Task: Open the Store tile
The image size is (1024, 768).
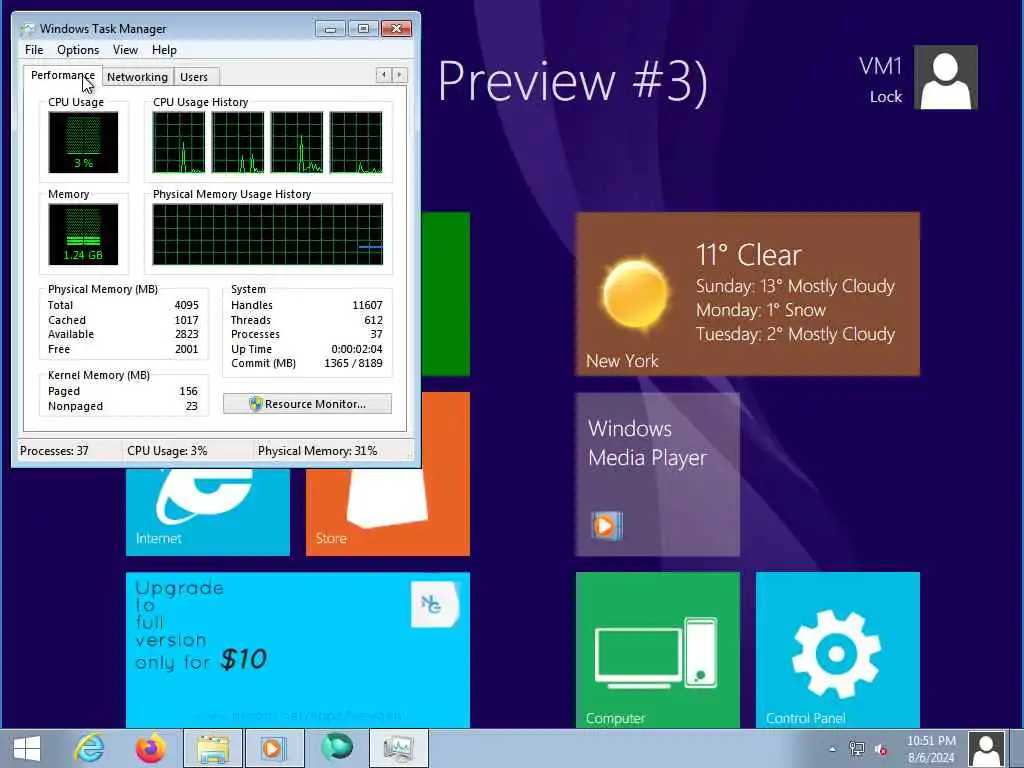Action: pyautogui.click(x=387, y=511)
